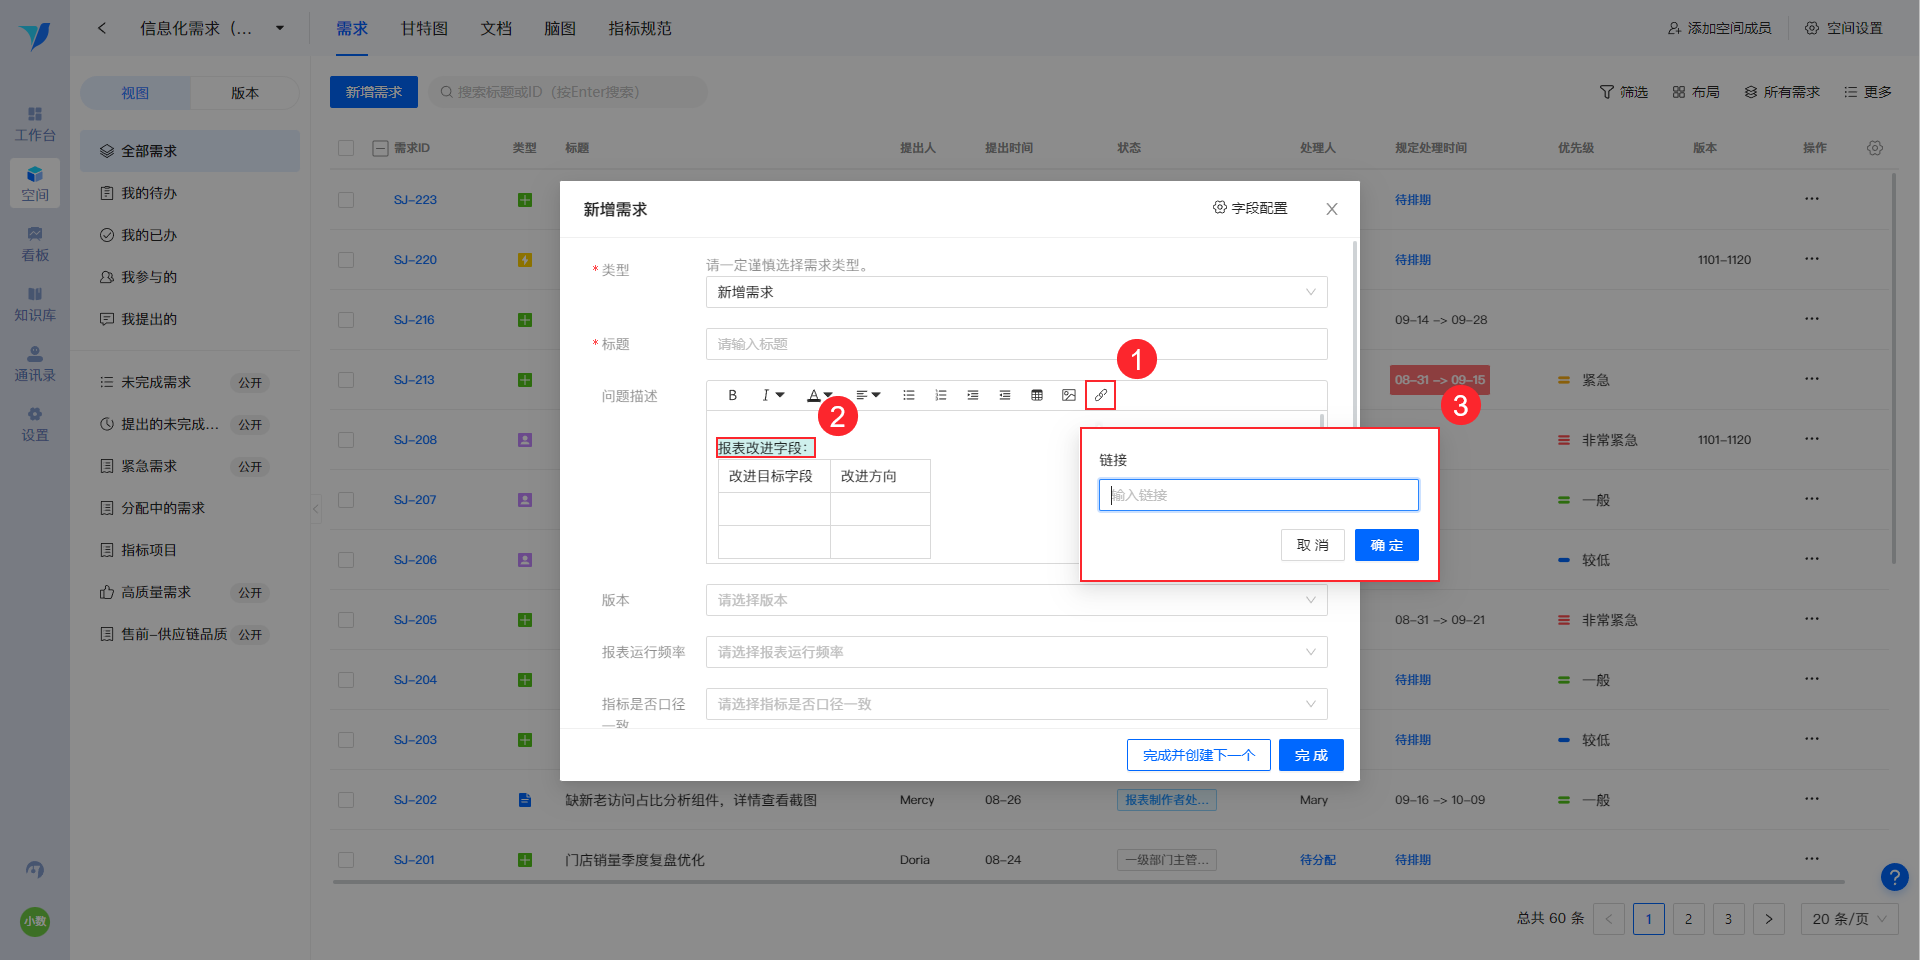The image size is (1920, 960).
Task: Check the SJ-220 row checkbox
Action: [346, 260]
